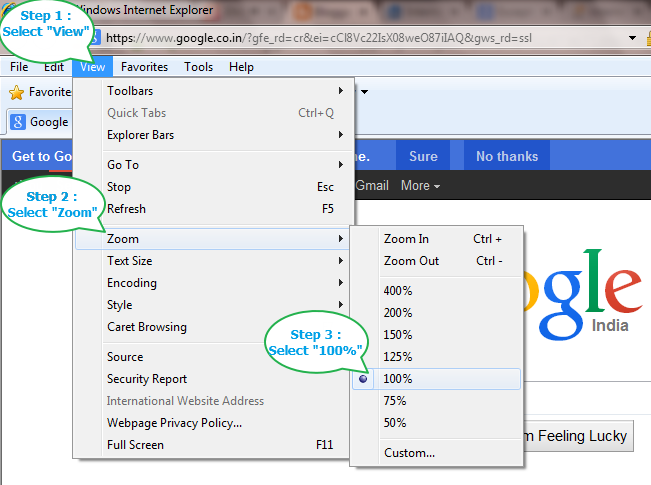Click the View menu
Image resolution: width=651 pixels, height=485 pixels.
pos(93,67)
